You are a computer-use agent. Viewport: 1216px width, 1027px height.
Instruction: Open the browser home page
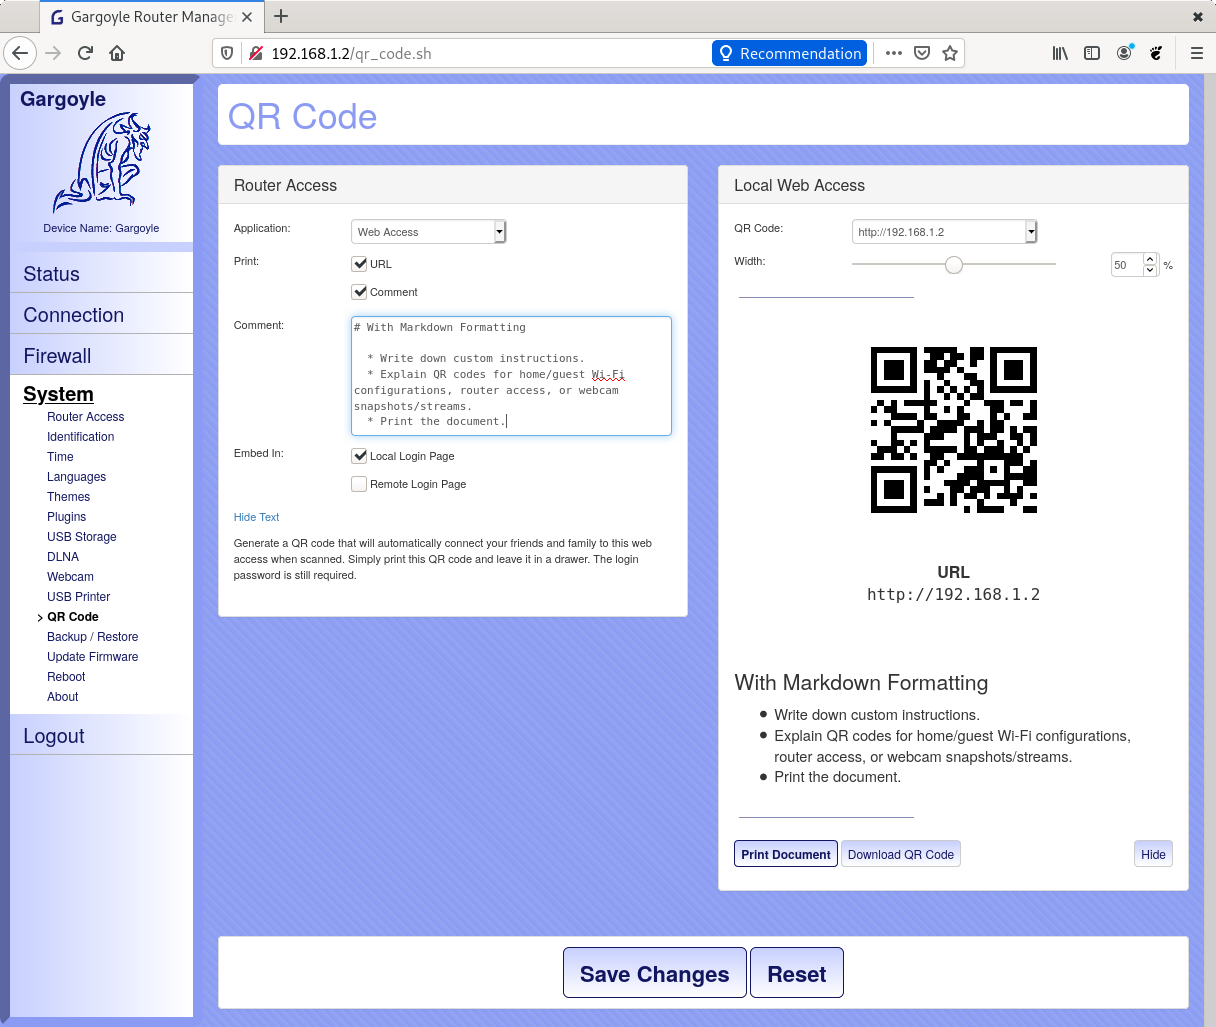tap(117, 53)
